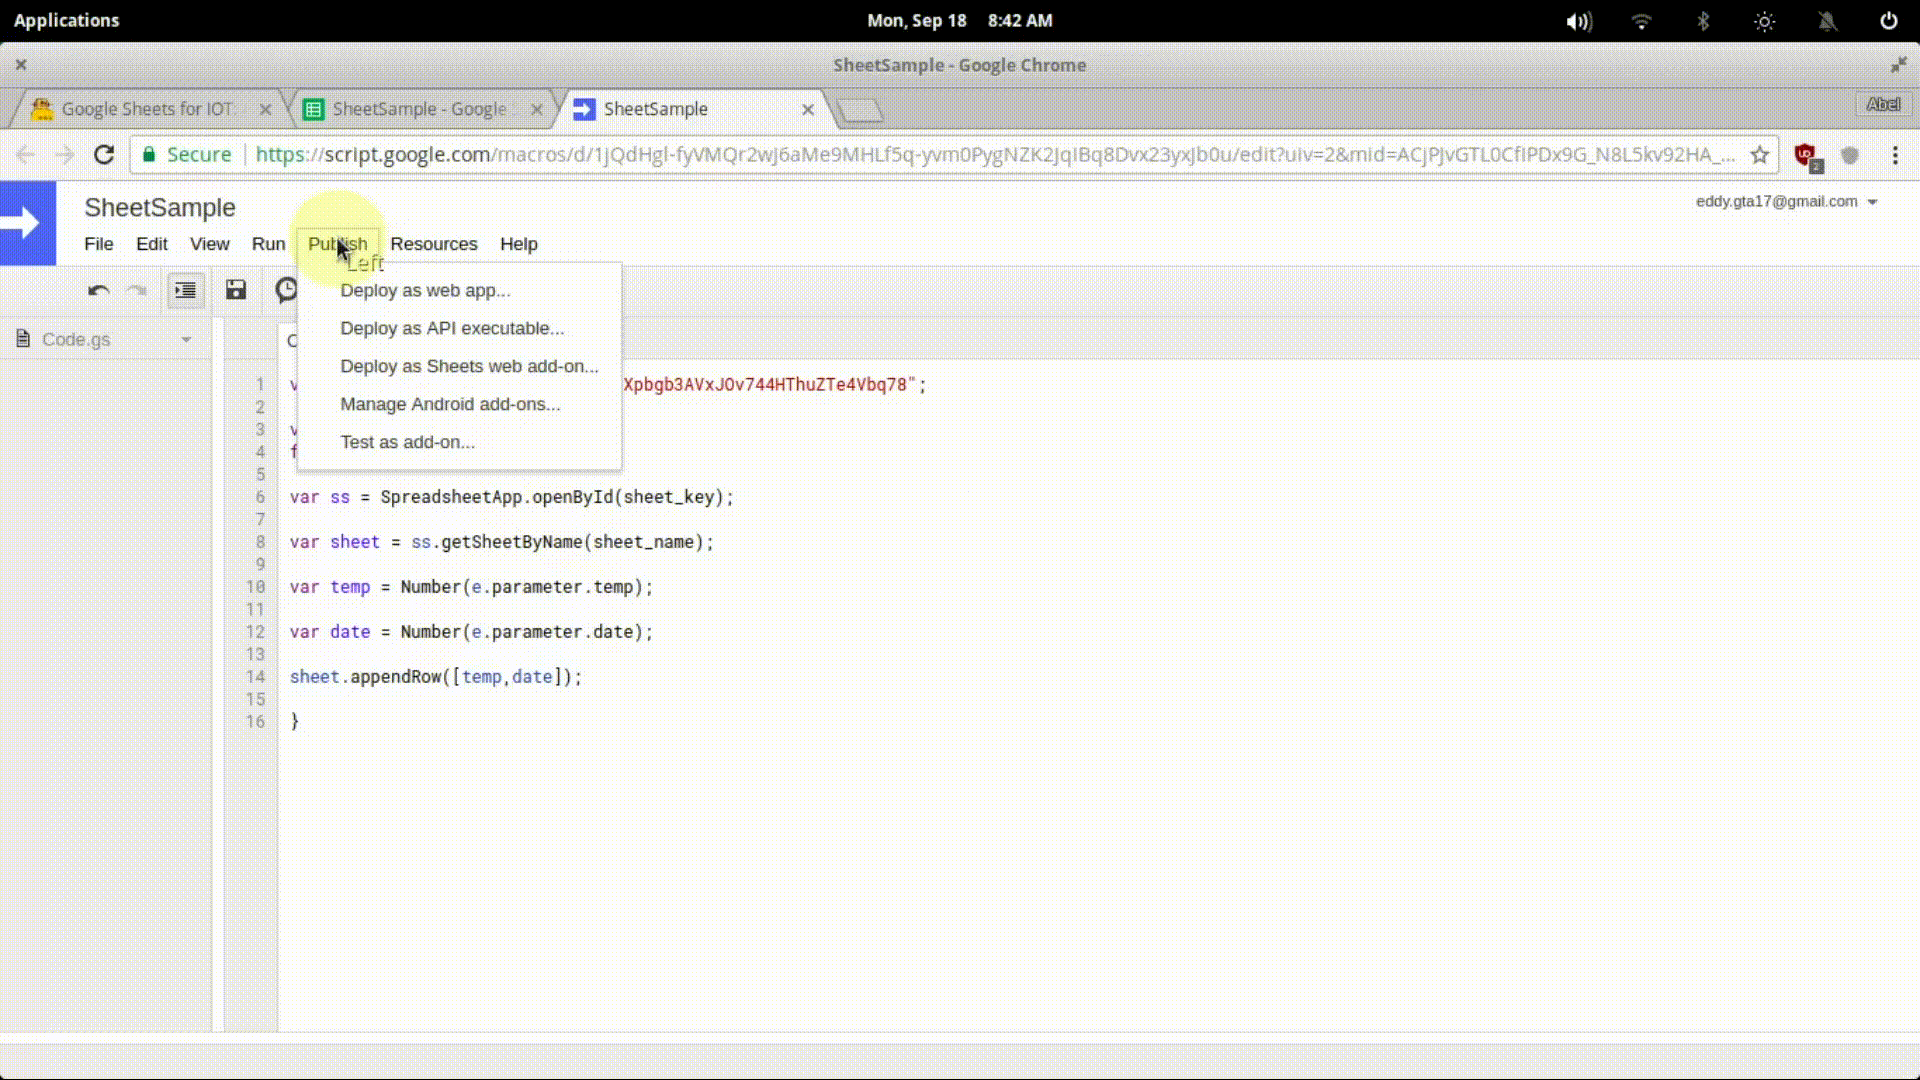Viewport: 1920px width, 1080px height.
Task: Click code line 8 with getSheetByName
Action: 501,542
